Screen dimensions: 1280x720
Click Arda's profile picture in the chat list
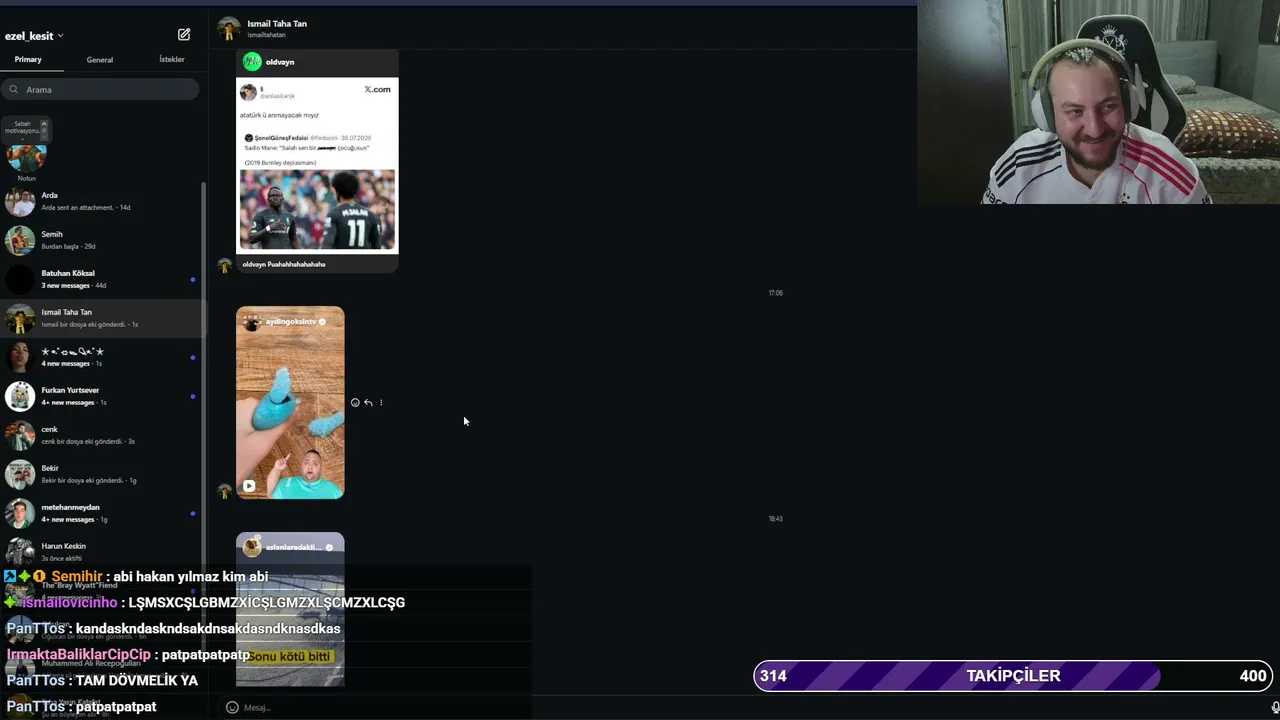pyautogui.click(x=20, y=201)
